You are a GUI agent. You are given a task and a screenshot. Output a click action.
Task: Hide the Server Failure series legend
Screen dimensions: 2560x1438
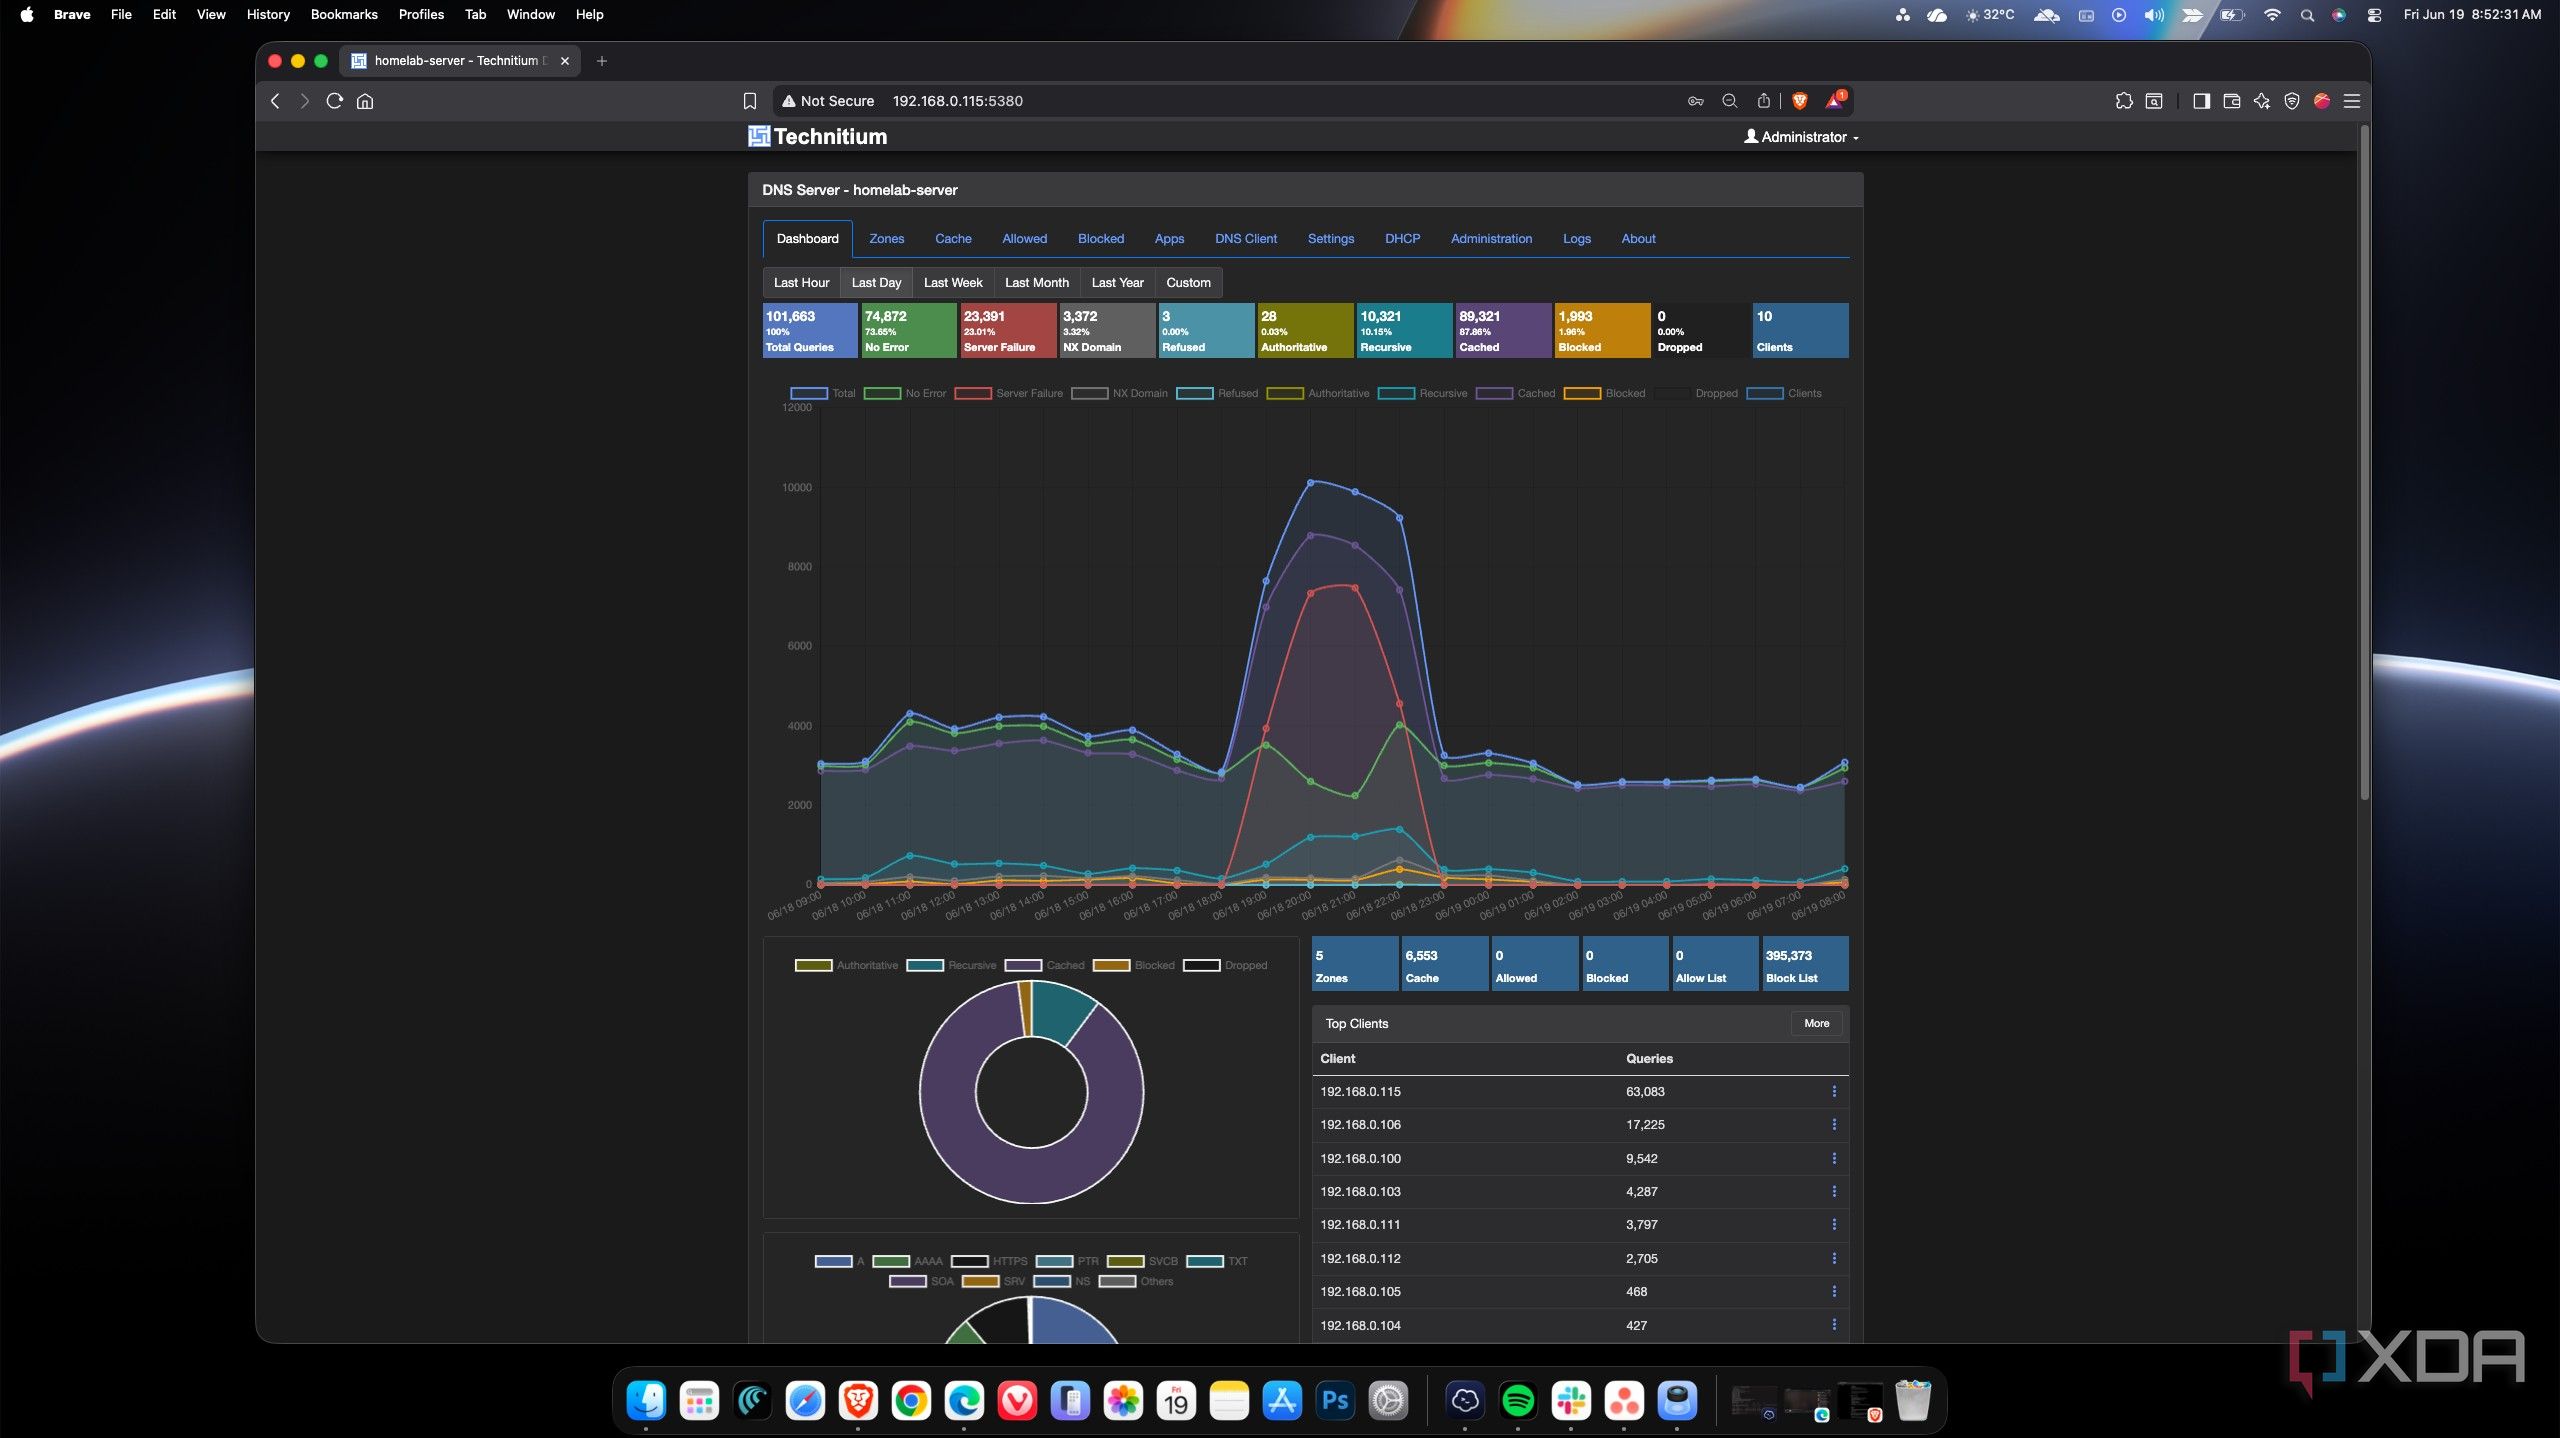1009,394
